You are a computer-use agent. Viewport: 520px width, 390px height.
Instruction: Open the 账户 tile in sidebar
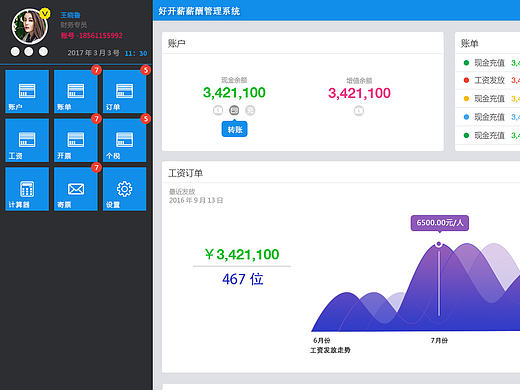pyautogui.click(x=27, y=91)
